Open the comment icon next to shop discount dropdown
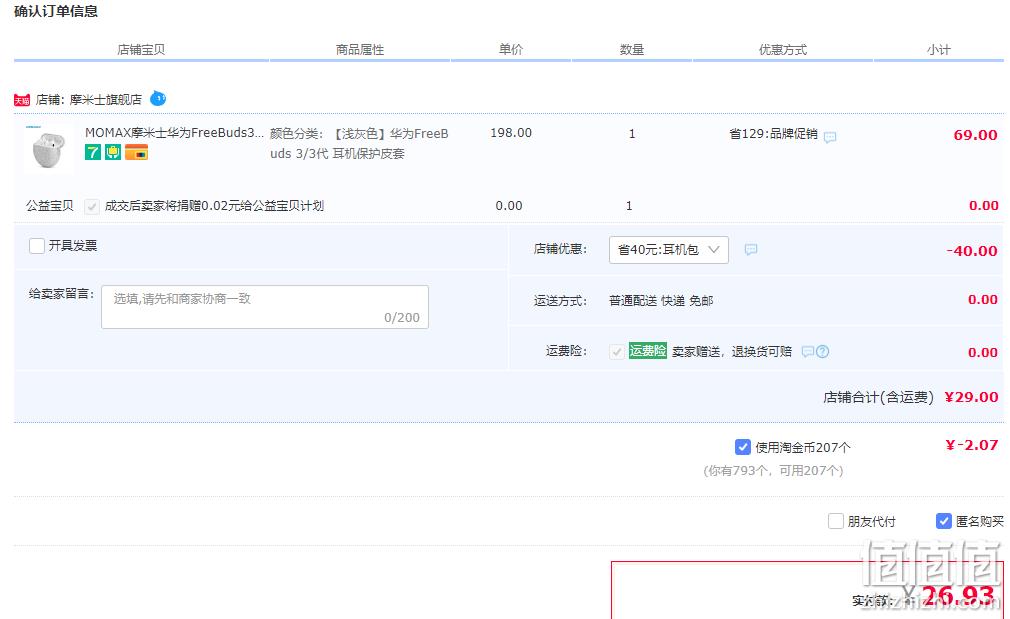Image resolution: width=1010 pixels, height=619 pixels. [751, 249]
